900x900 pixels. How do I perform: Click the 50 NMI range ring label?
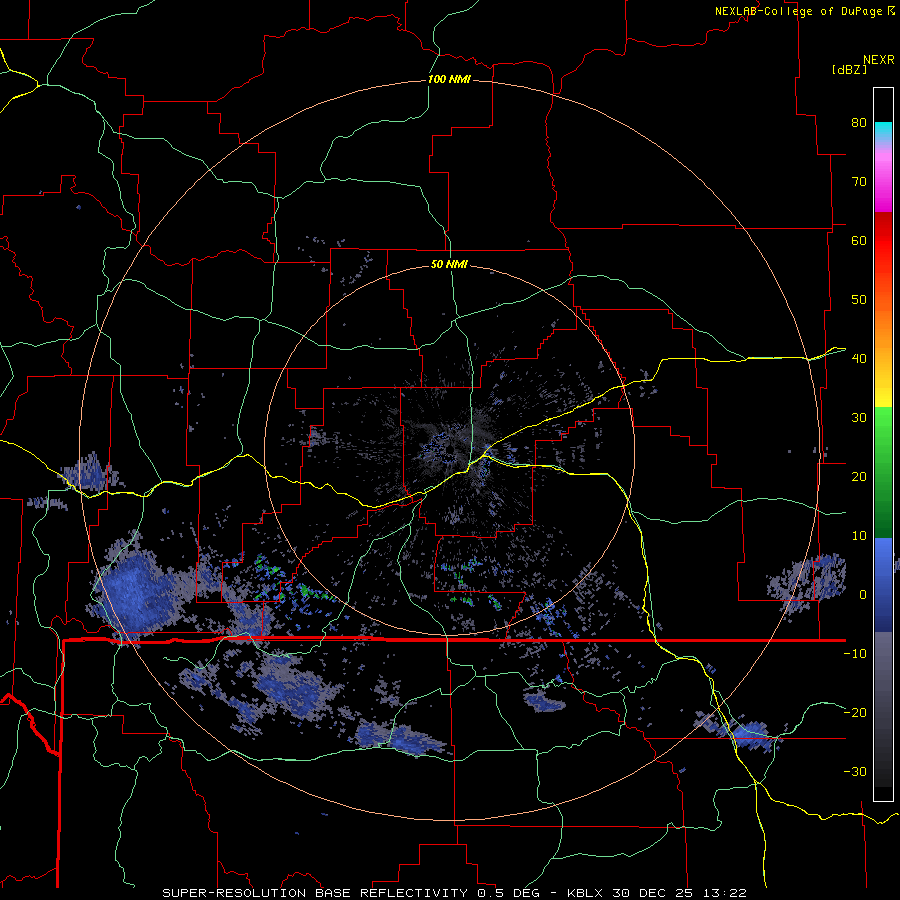click(449, 264)
